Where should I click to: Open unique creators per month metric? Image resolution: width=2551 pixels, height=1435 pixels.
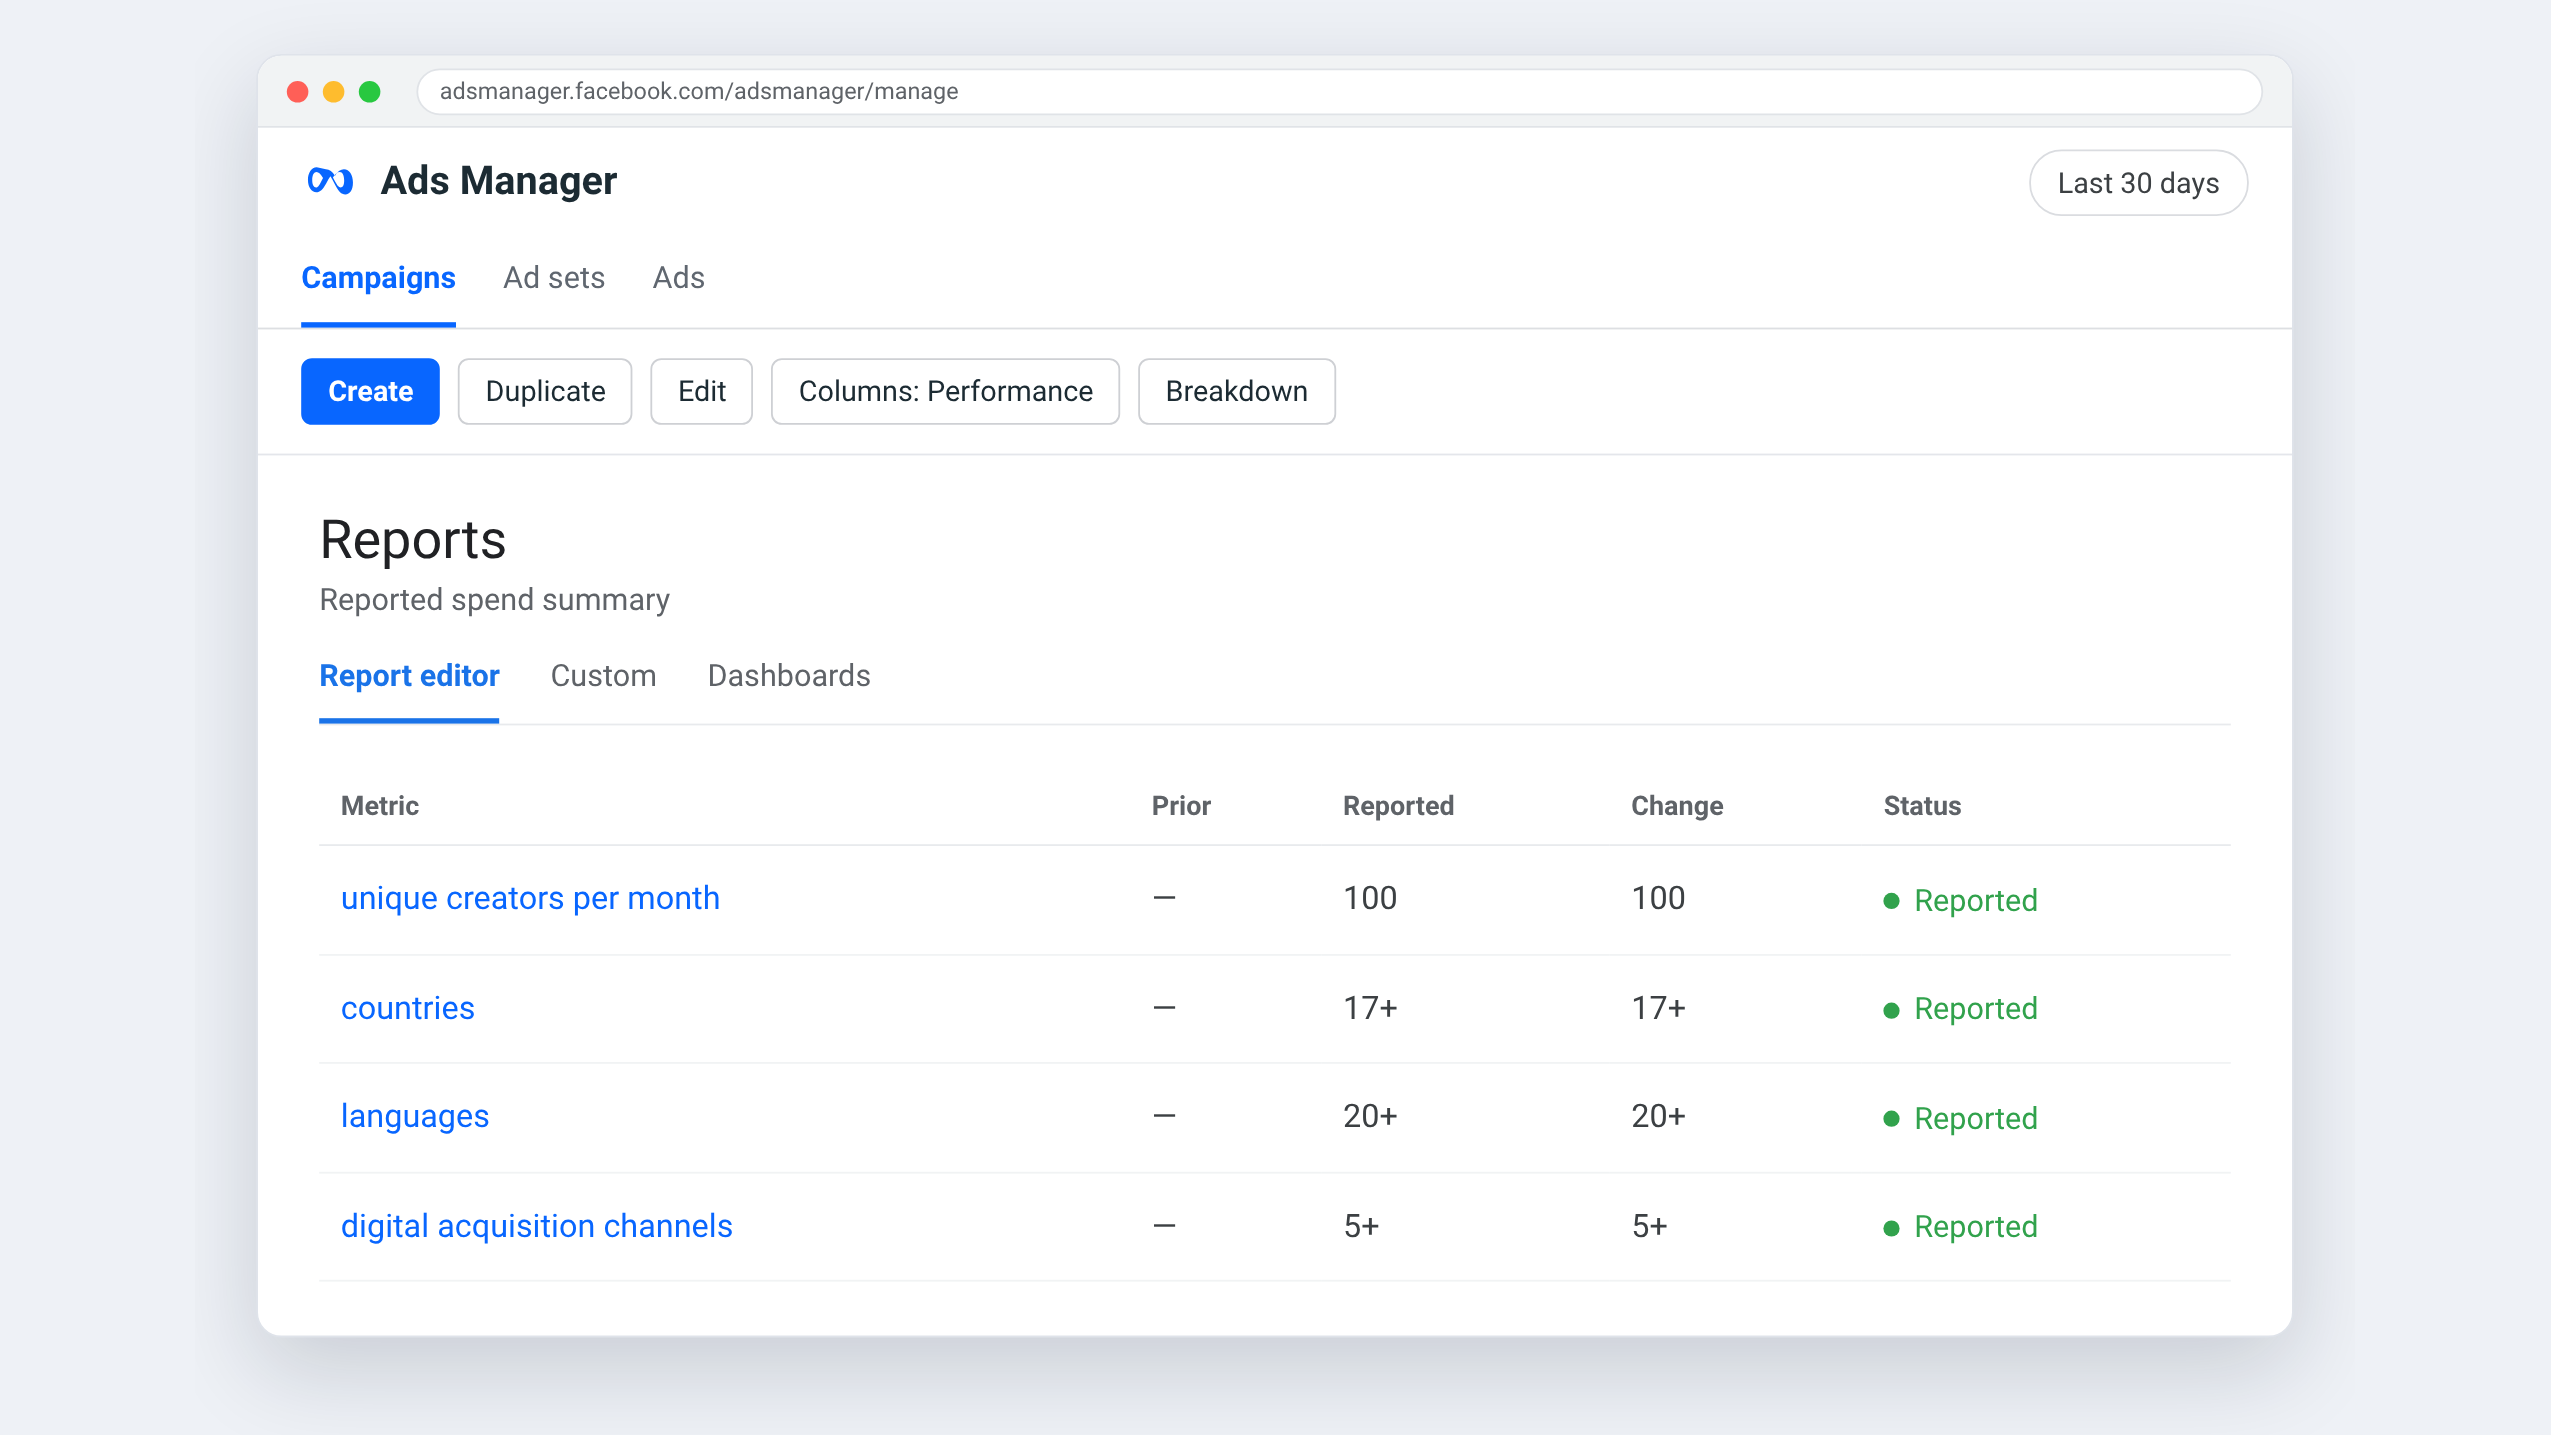(530, 899)
